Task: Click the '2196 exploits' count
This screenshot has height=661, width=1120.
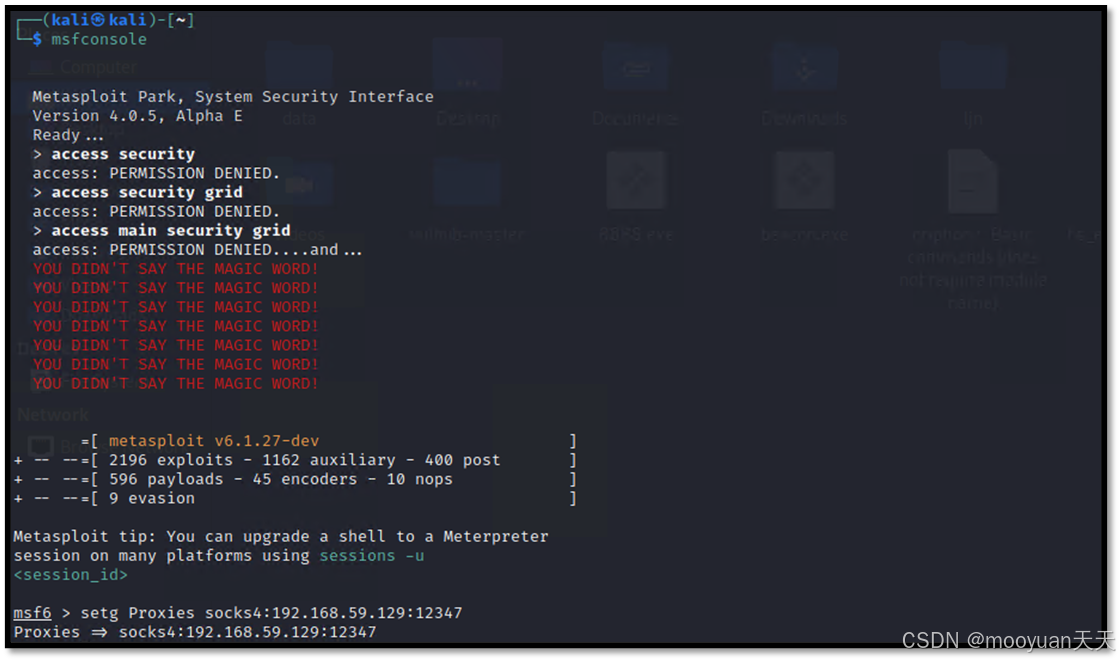Action: pos(171,460)
